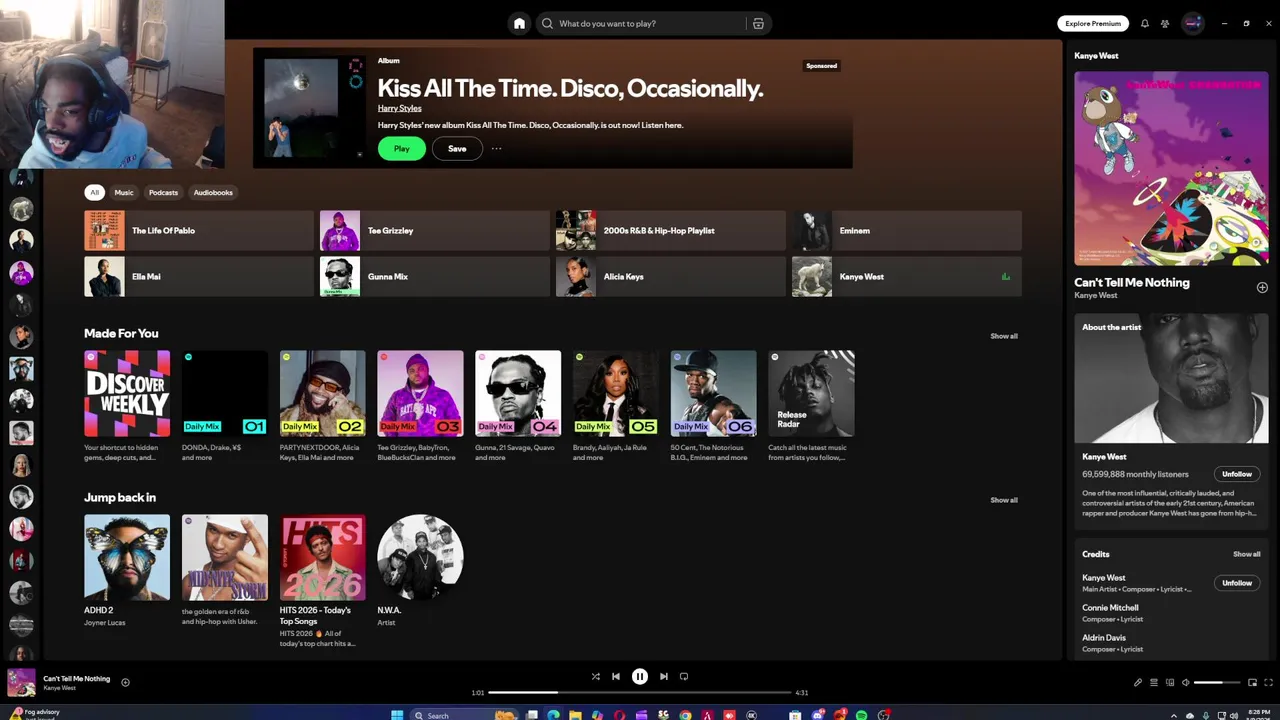1280x720 pixels.
Task: Open Ella Mai shortcut tile
Action: point(199,276)
